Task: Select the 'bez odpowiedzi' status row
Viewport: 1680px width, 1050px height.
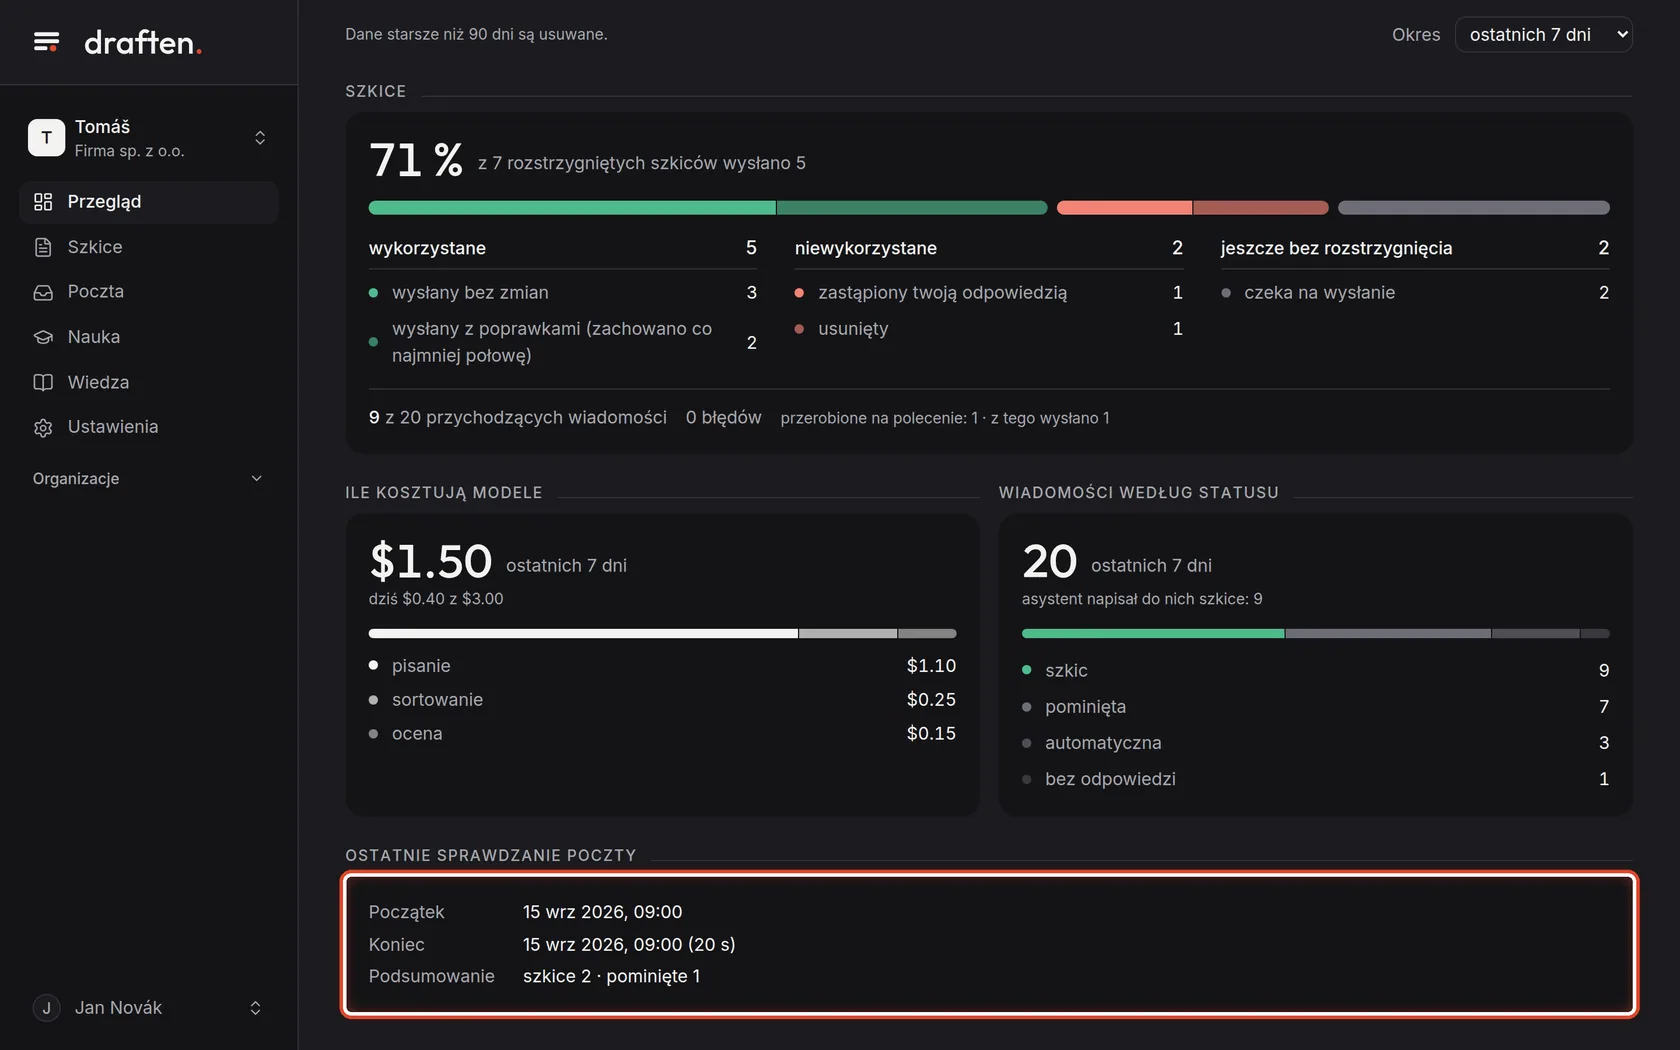Action: coord(1316,779)
